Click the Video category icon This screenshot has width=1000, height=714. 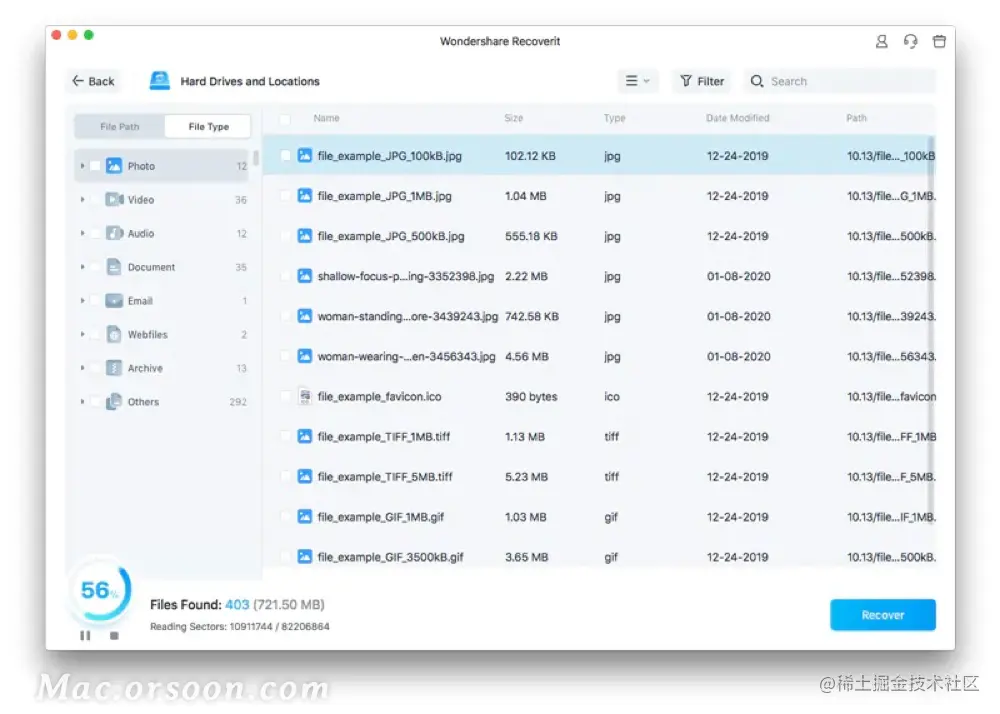click(114, 200)
